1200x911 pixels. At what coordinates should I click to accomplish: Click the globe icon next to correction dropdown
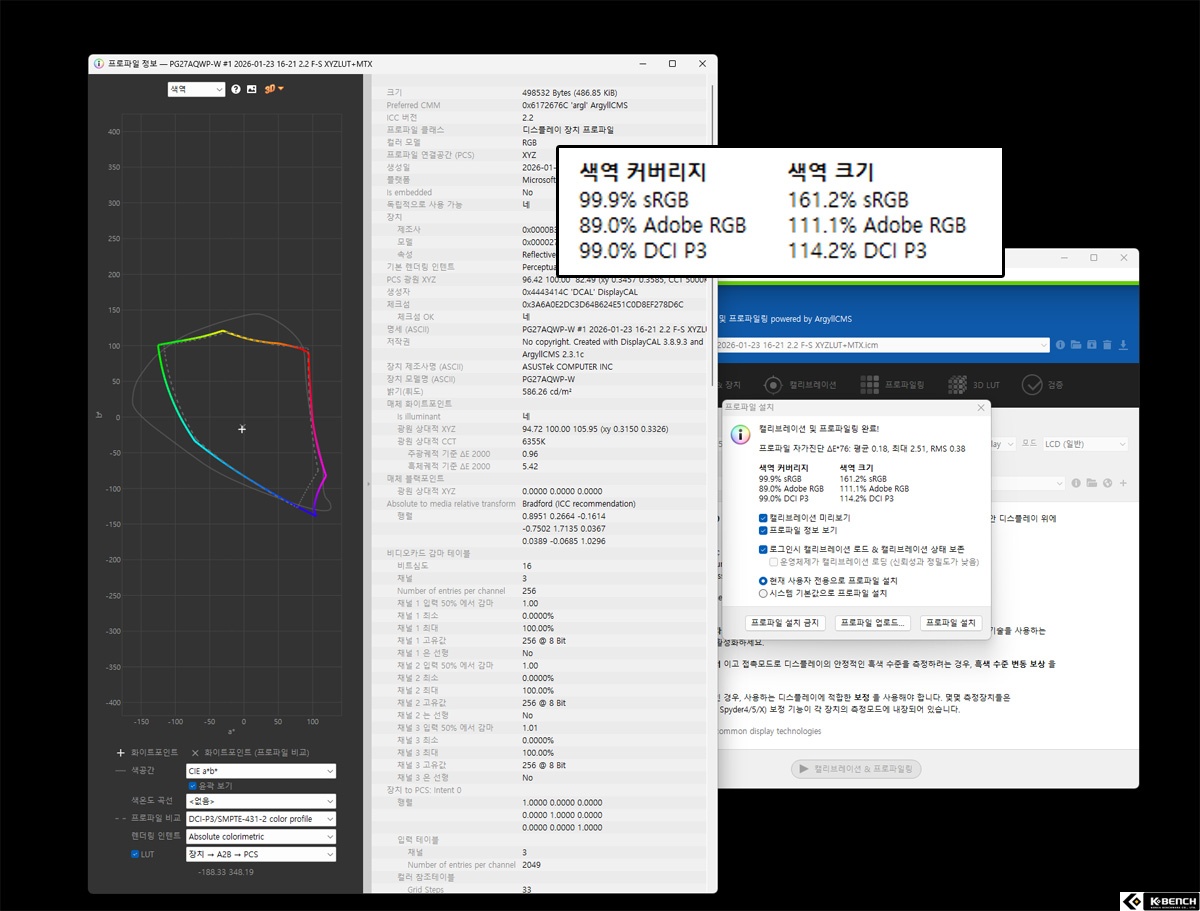[1108, 483]
